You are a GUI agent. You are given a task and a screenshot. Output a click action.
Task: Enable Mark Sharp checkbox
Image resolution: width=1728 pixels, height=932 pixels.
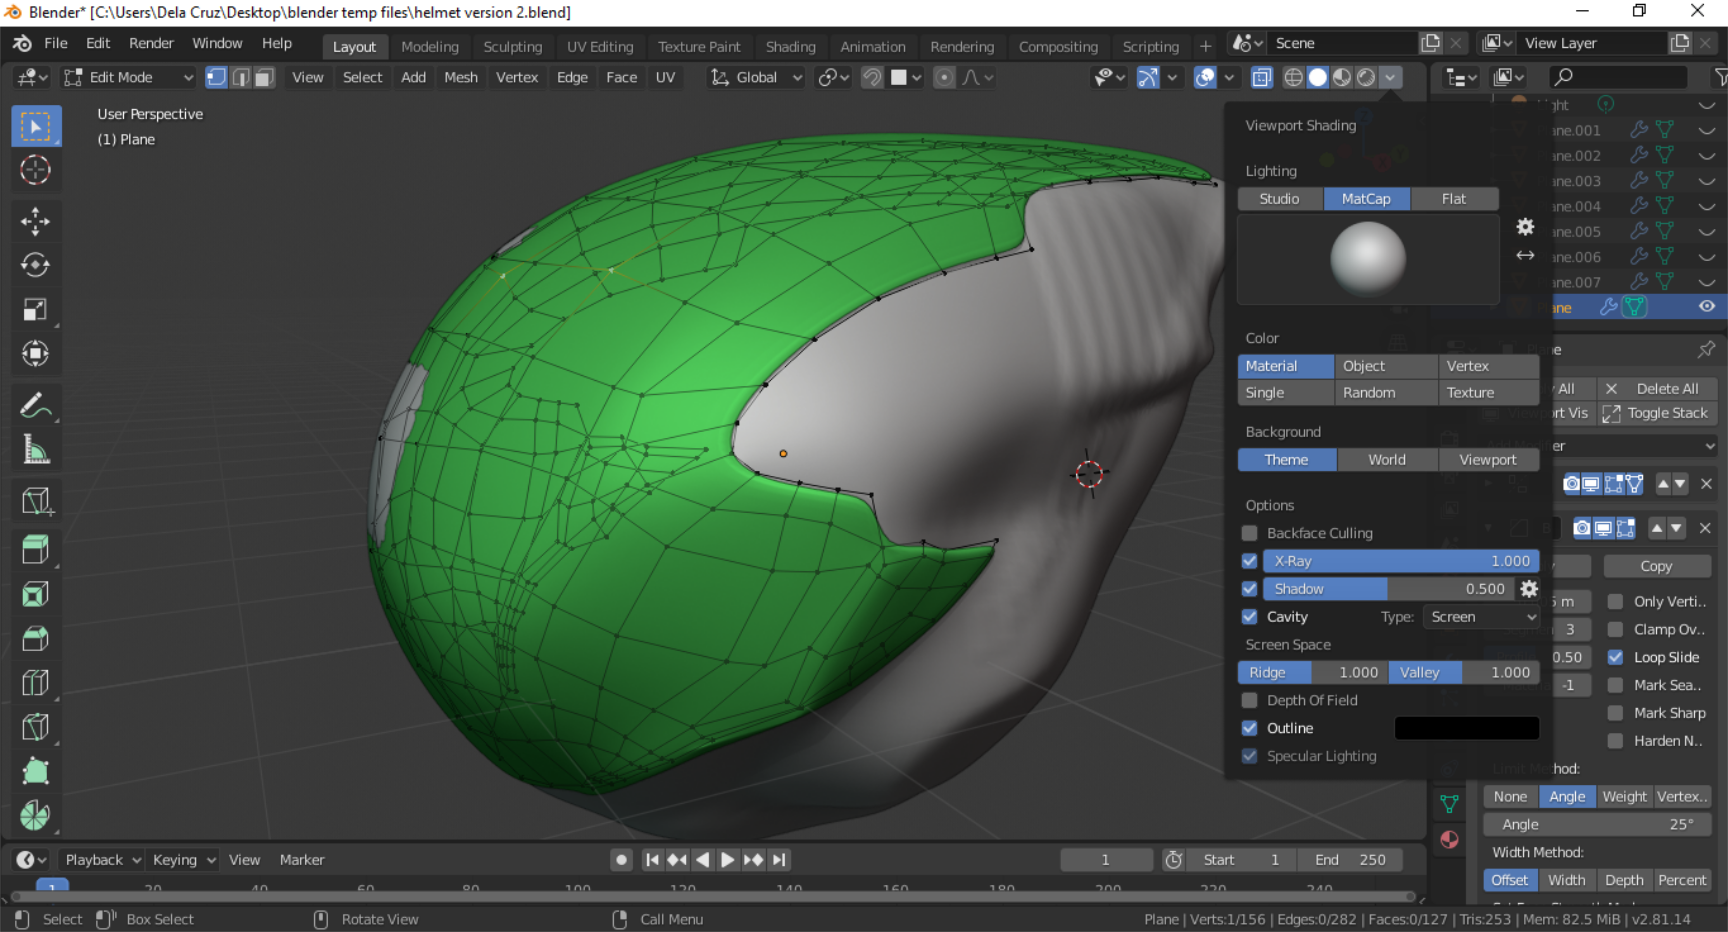pos(1616,714)
